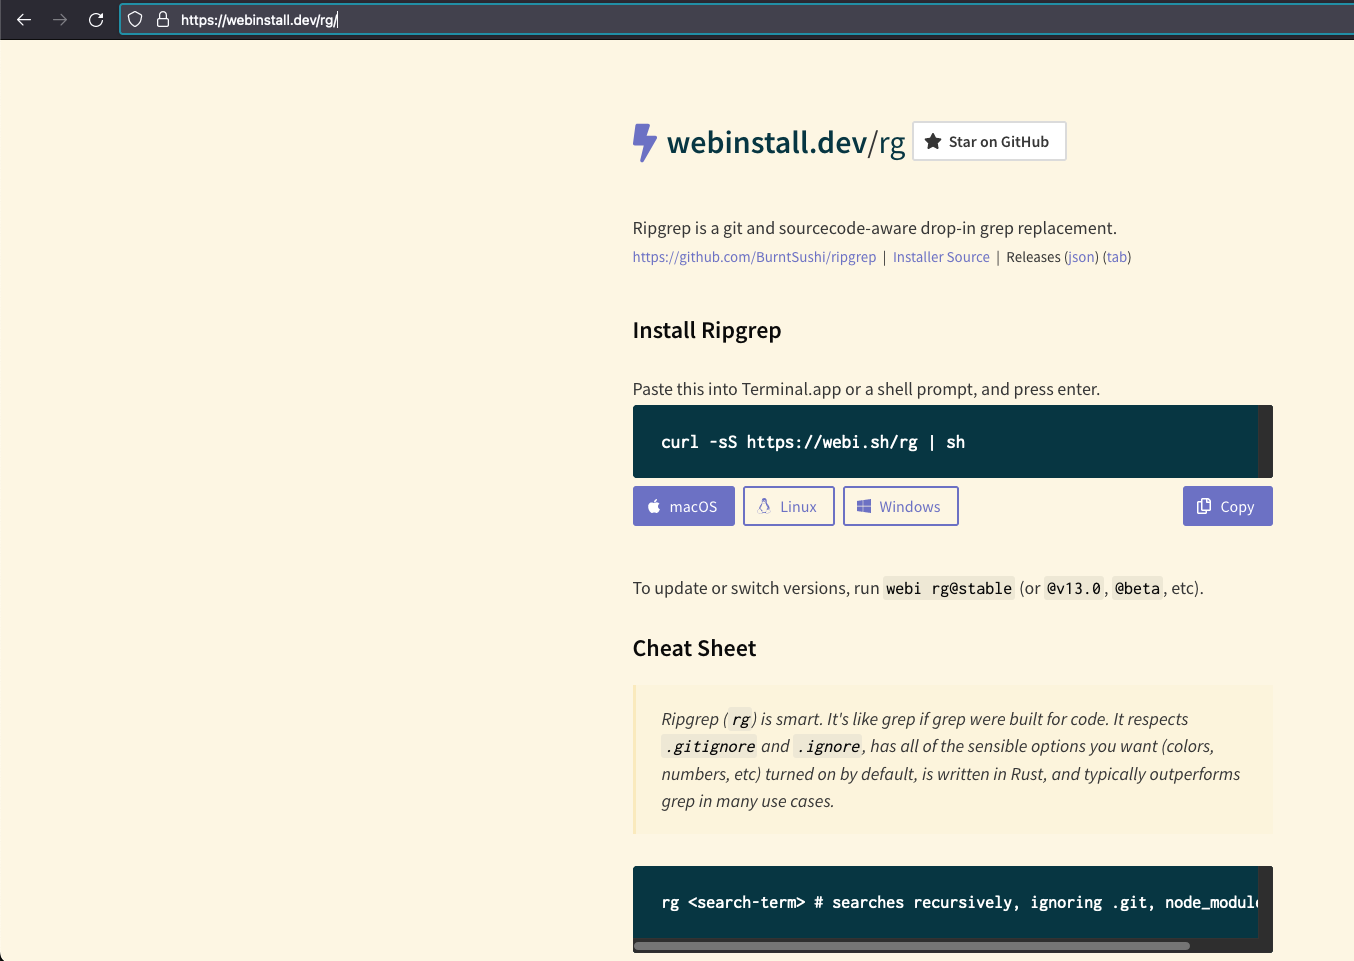Screen dimensions: 1354x961
Task: Switch install command to Linux
Action: (789, 506)
